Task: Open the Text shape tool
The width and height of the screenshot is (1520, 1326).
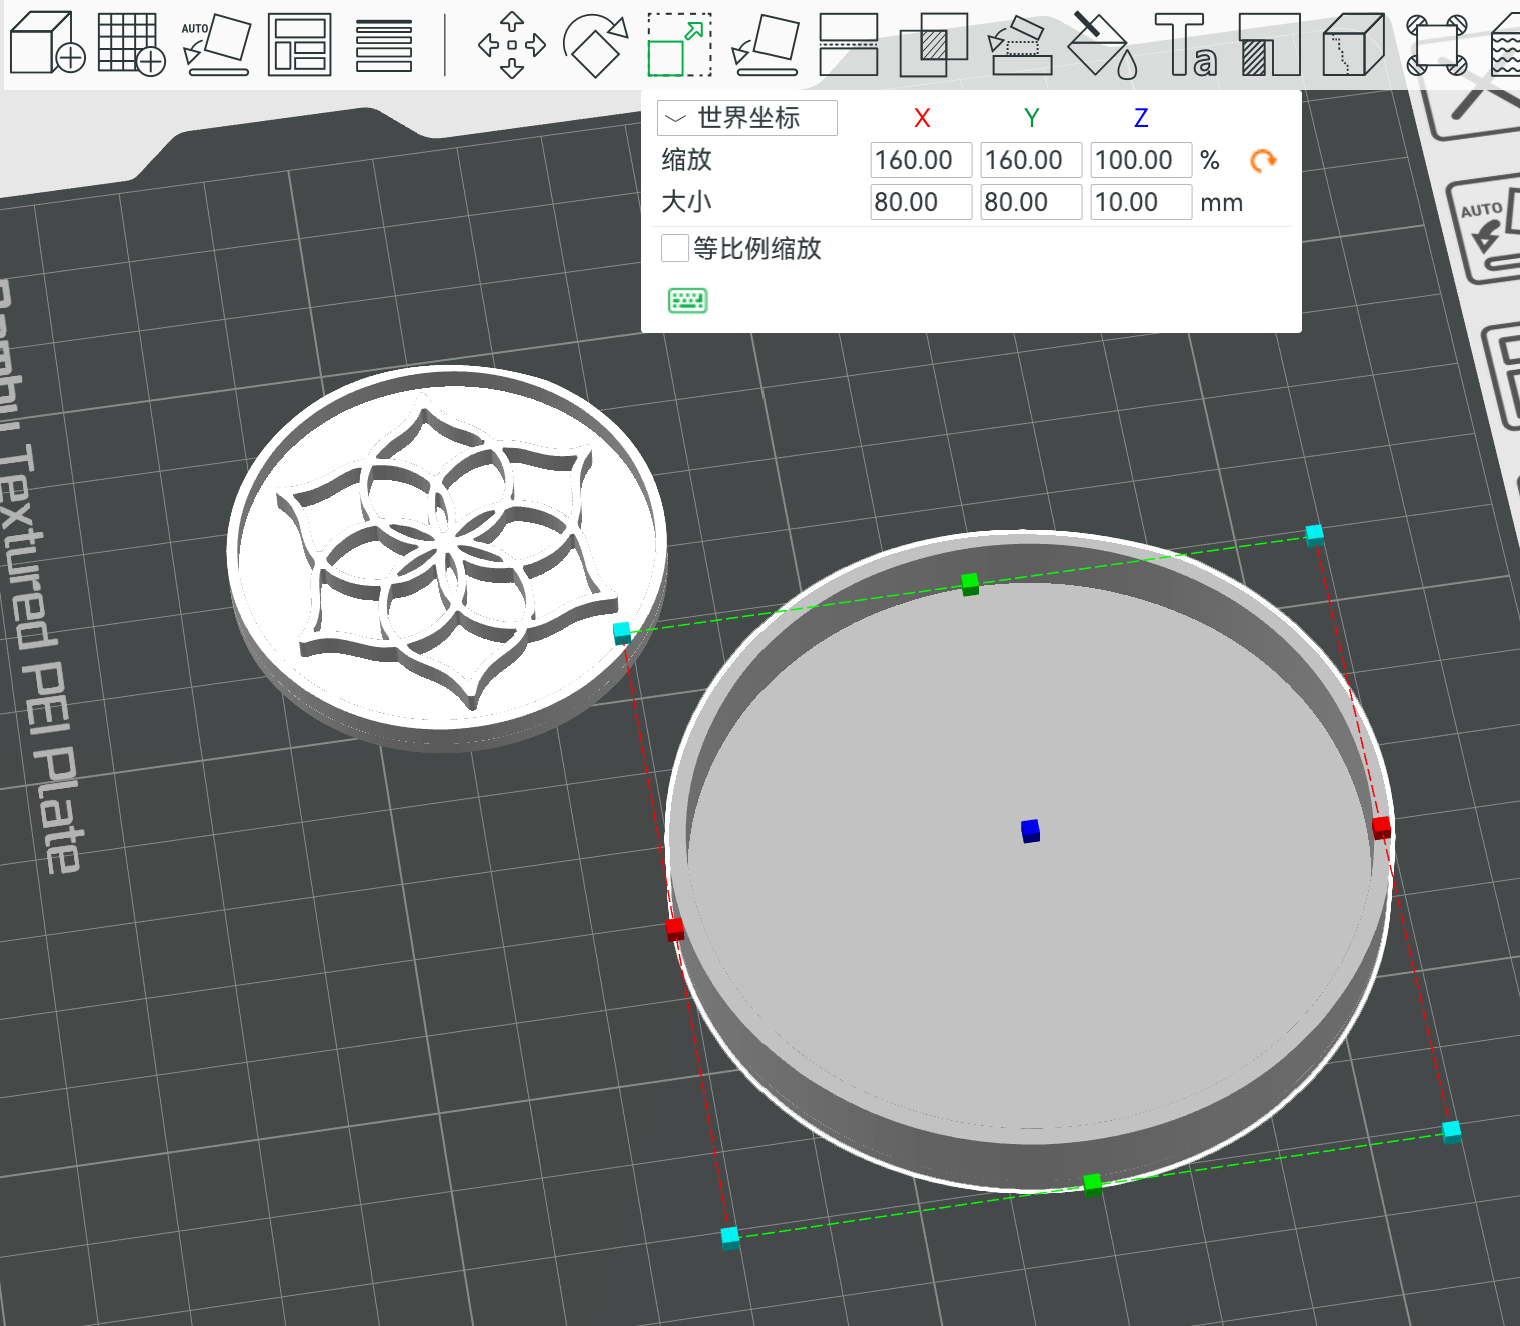Action: pos(1186,44)
